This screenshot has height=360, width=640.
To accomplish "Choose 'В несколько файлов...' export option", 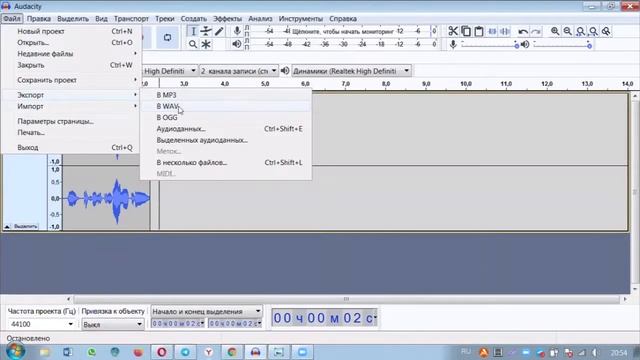I will tap(226, 162).
